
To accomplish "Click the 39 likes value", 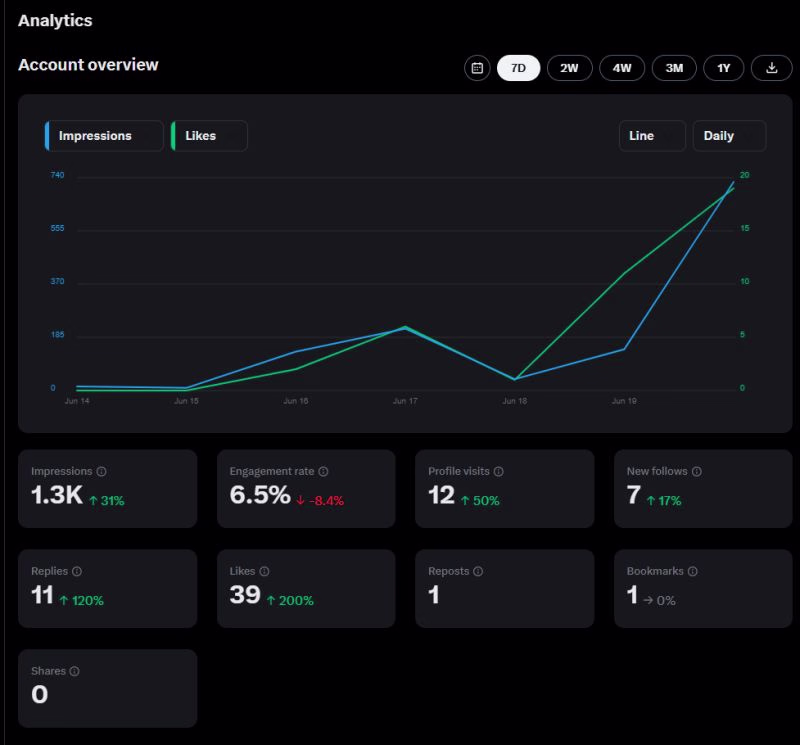I will coord(245,595).
